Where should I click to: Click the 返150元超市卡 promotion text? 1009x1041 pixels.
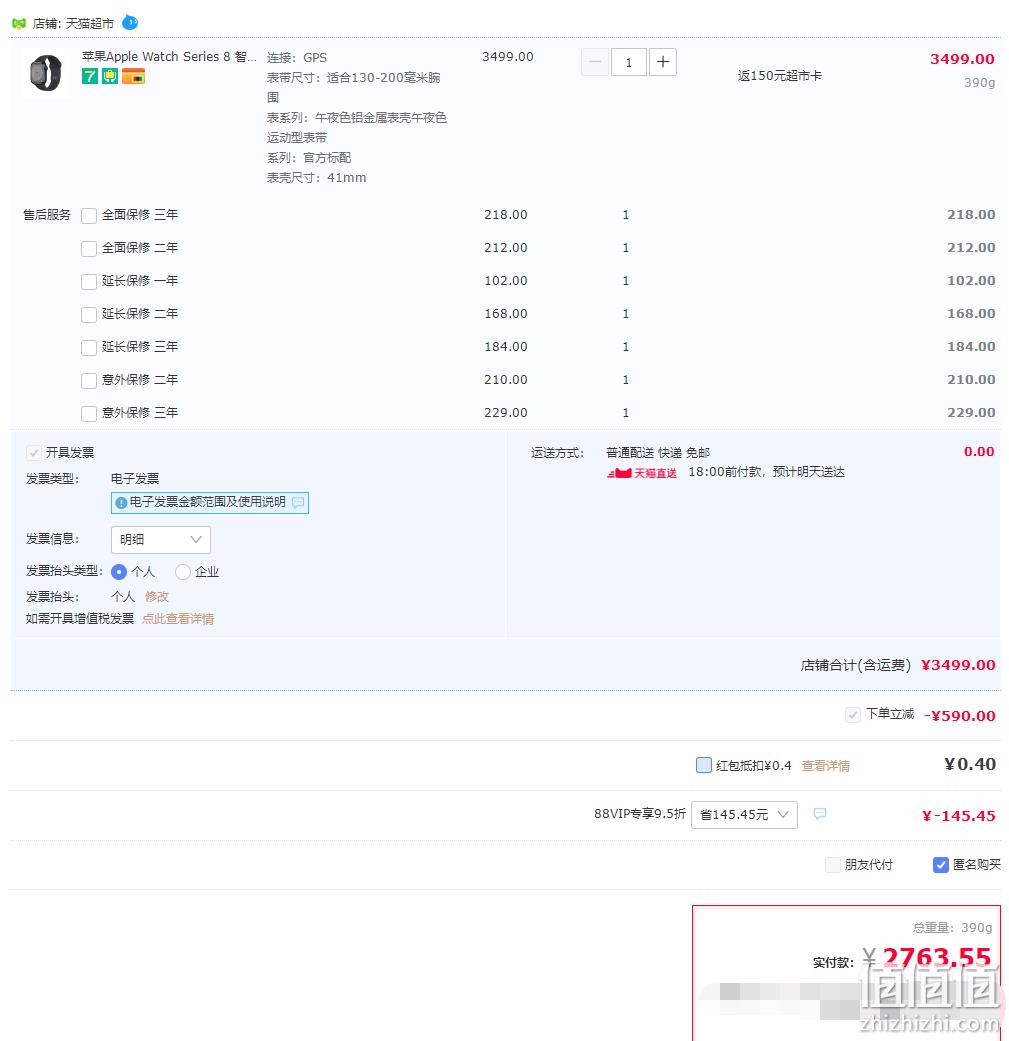point(779,76)
